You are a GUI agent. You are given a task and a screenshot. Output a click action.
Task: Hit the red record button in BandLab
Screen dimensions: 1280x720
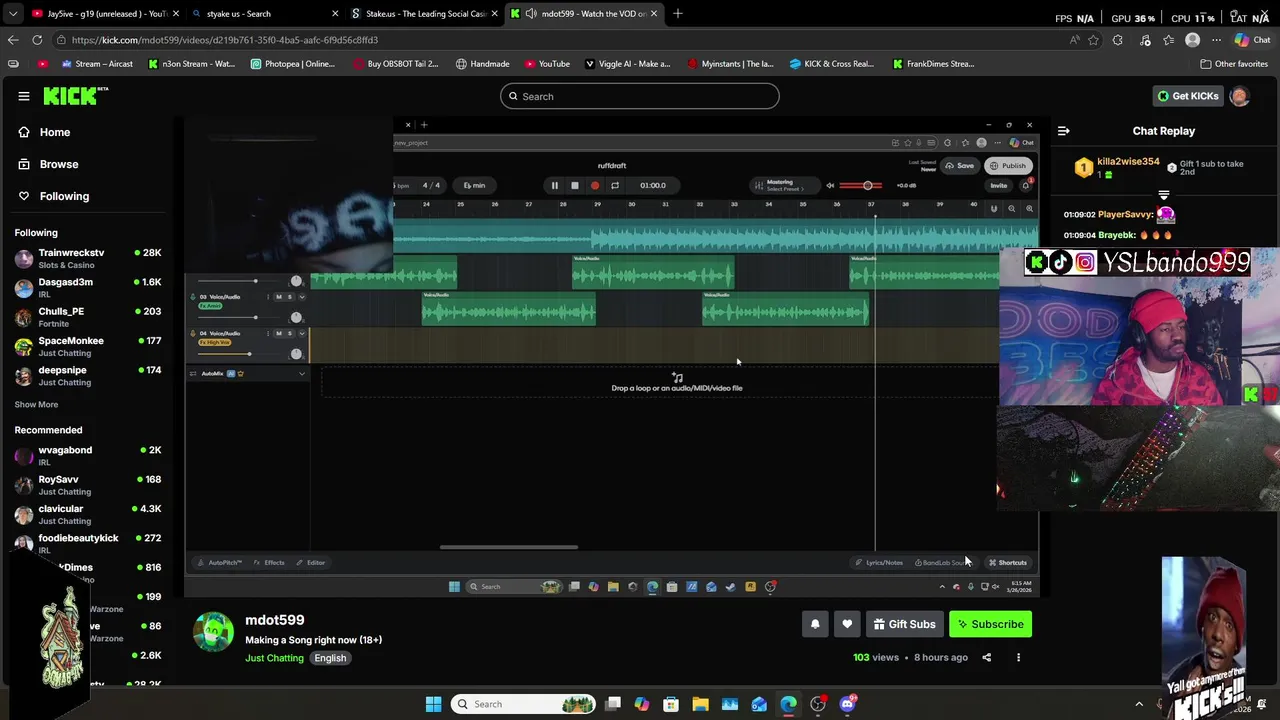(x=594, y=185)
